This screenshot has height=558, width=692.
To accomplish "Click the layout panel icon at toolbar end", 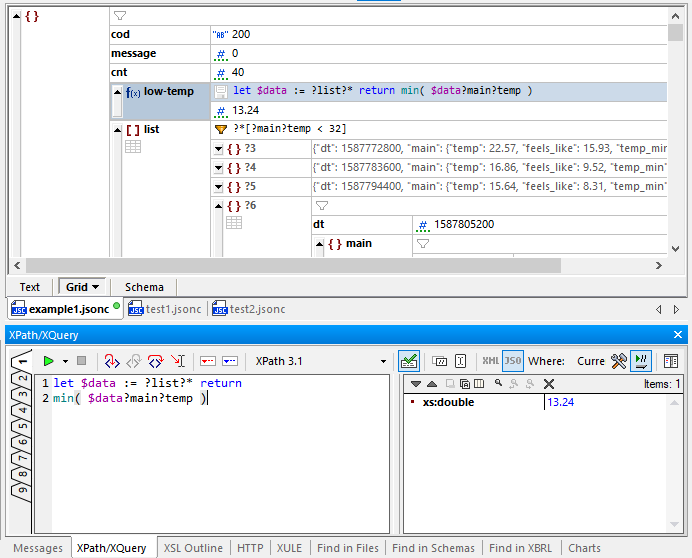I will coord(671,361).
